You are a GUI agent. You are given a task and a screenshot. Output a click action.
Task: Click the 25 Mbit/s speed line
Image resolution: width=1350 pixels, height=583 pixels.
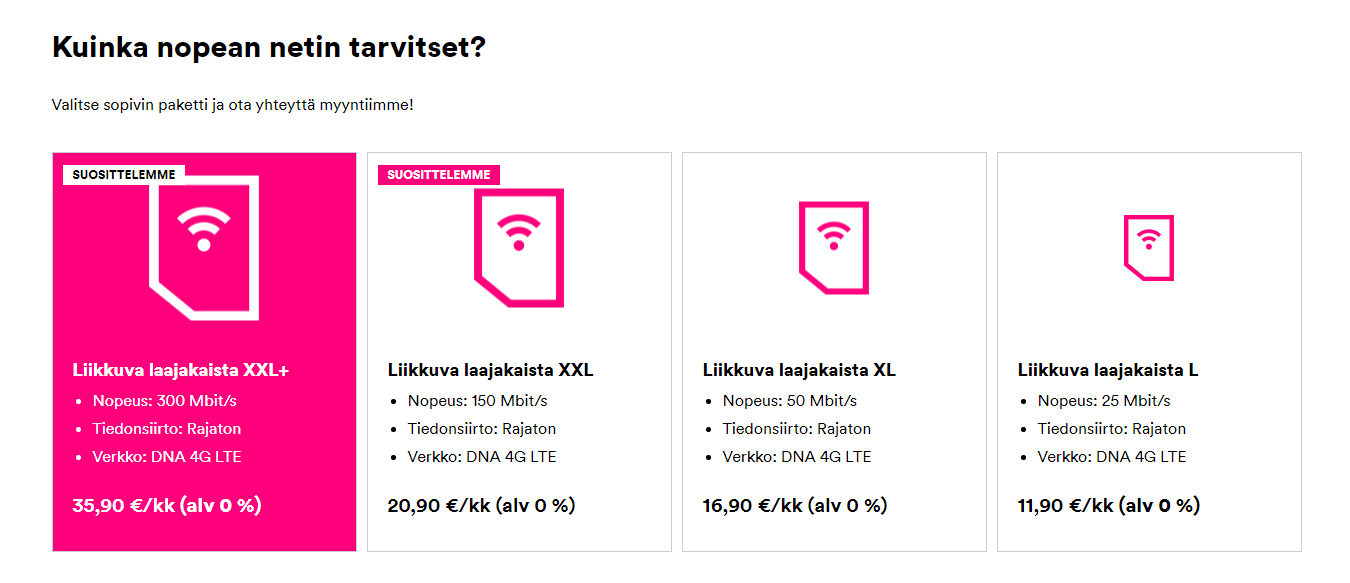pyautogui.click(x=1103, y=401)
